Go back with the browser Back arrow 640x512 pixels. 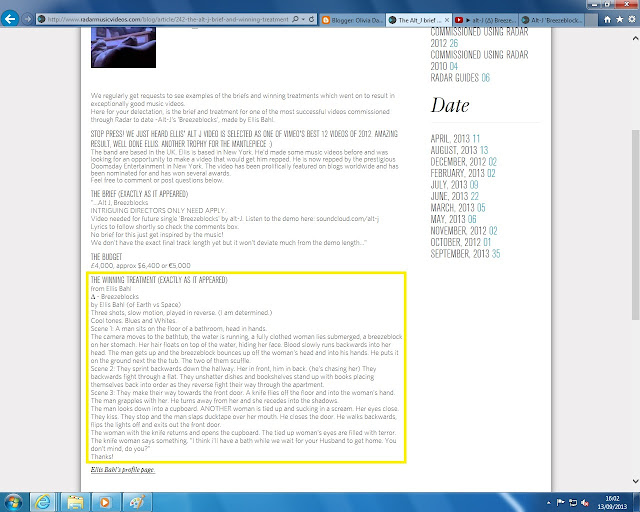pyautogui.click(x=10, y=19)
